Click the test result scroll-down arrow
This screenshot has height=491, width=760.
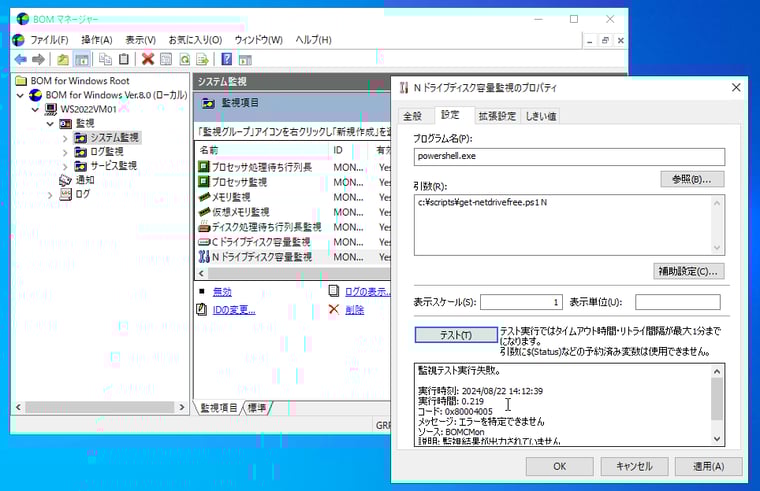click(717, 439)
